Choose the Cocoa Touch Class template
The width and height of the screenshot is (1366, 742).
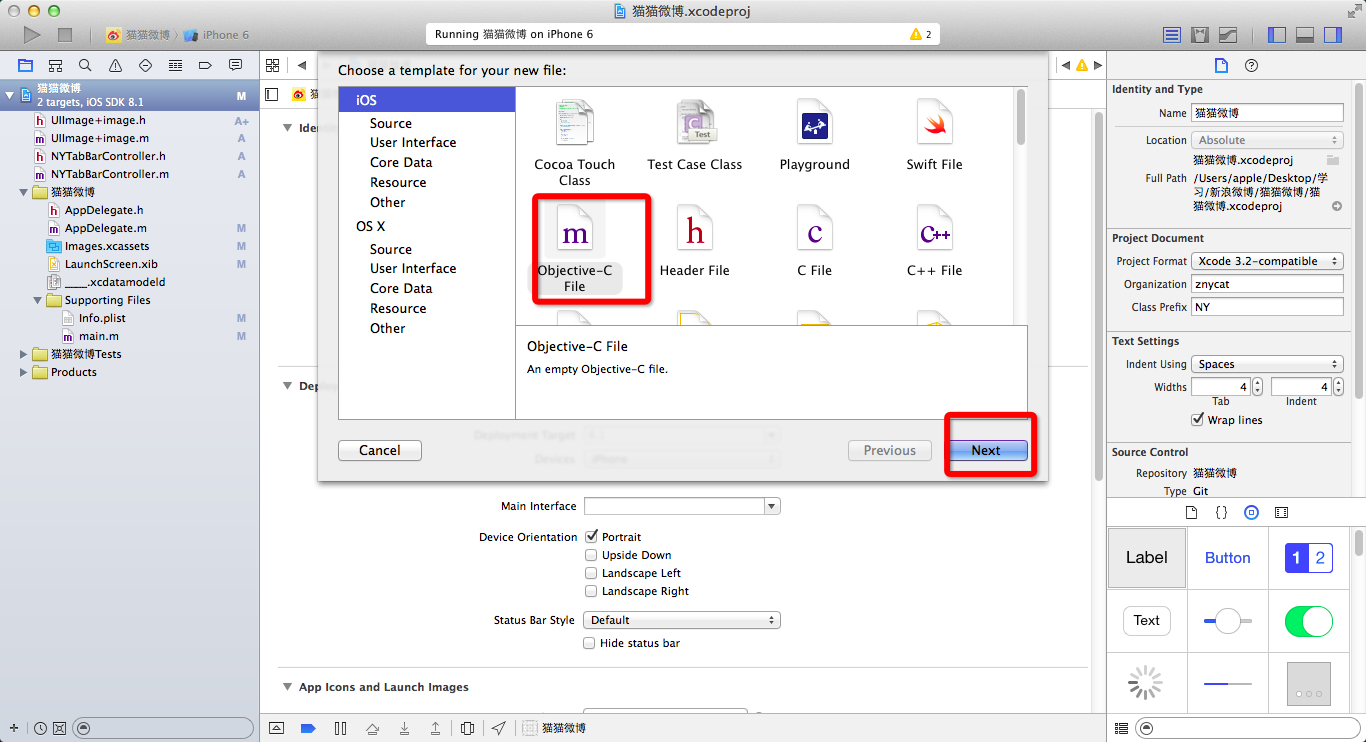point(575,142)
